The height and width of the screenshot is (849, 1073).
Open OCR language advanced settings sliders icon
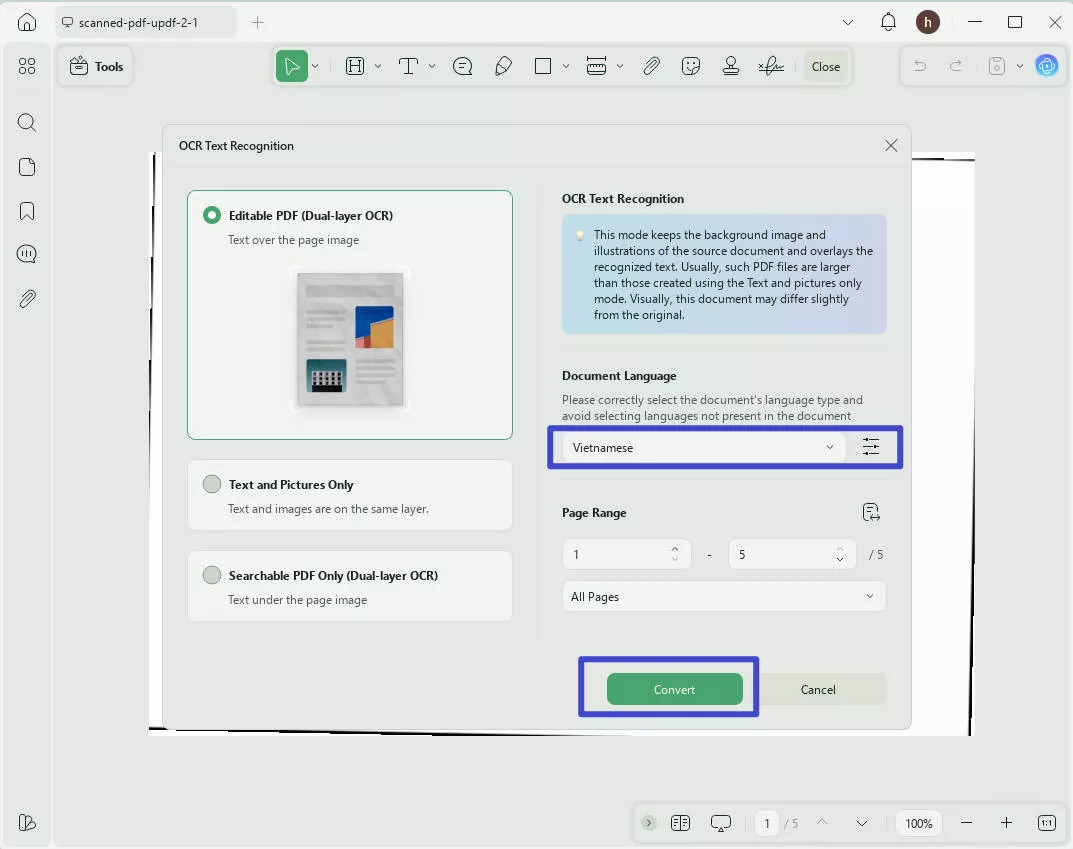870,447
